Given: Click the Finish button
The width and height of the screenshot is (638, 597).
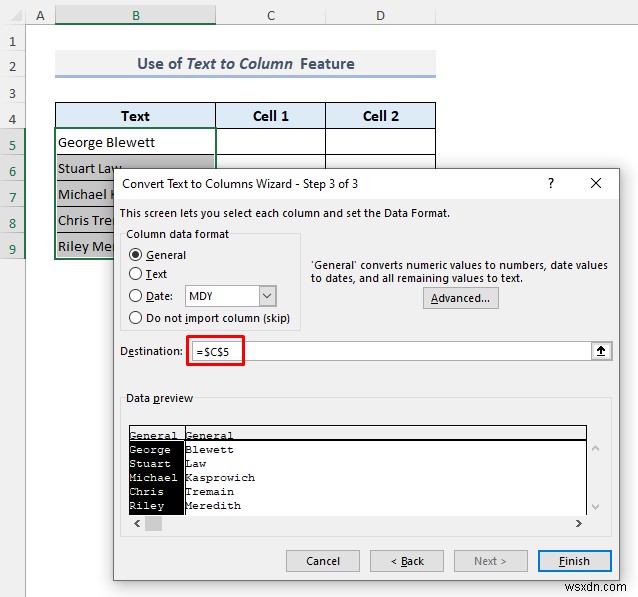Looking at the screenshot, I should point(575,561).
